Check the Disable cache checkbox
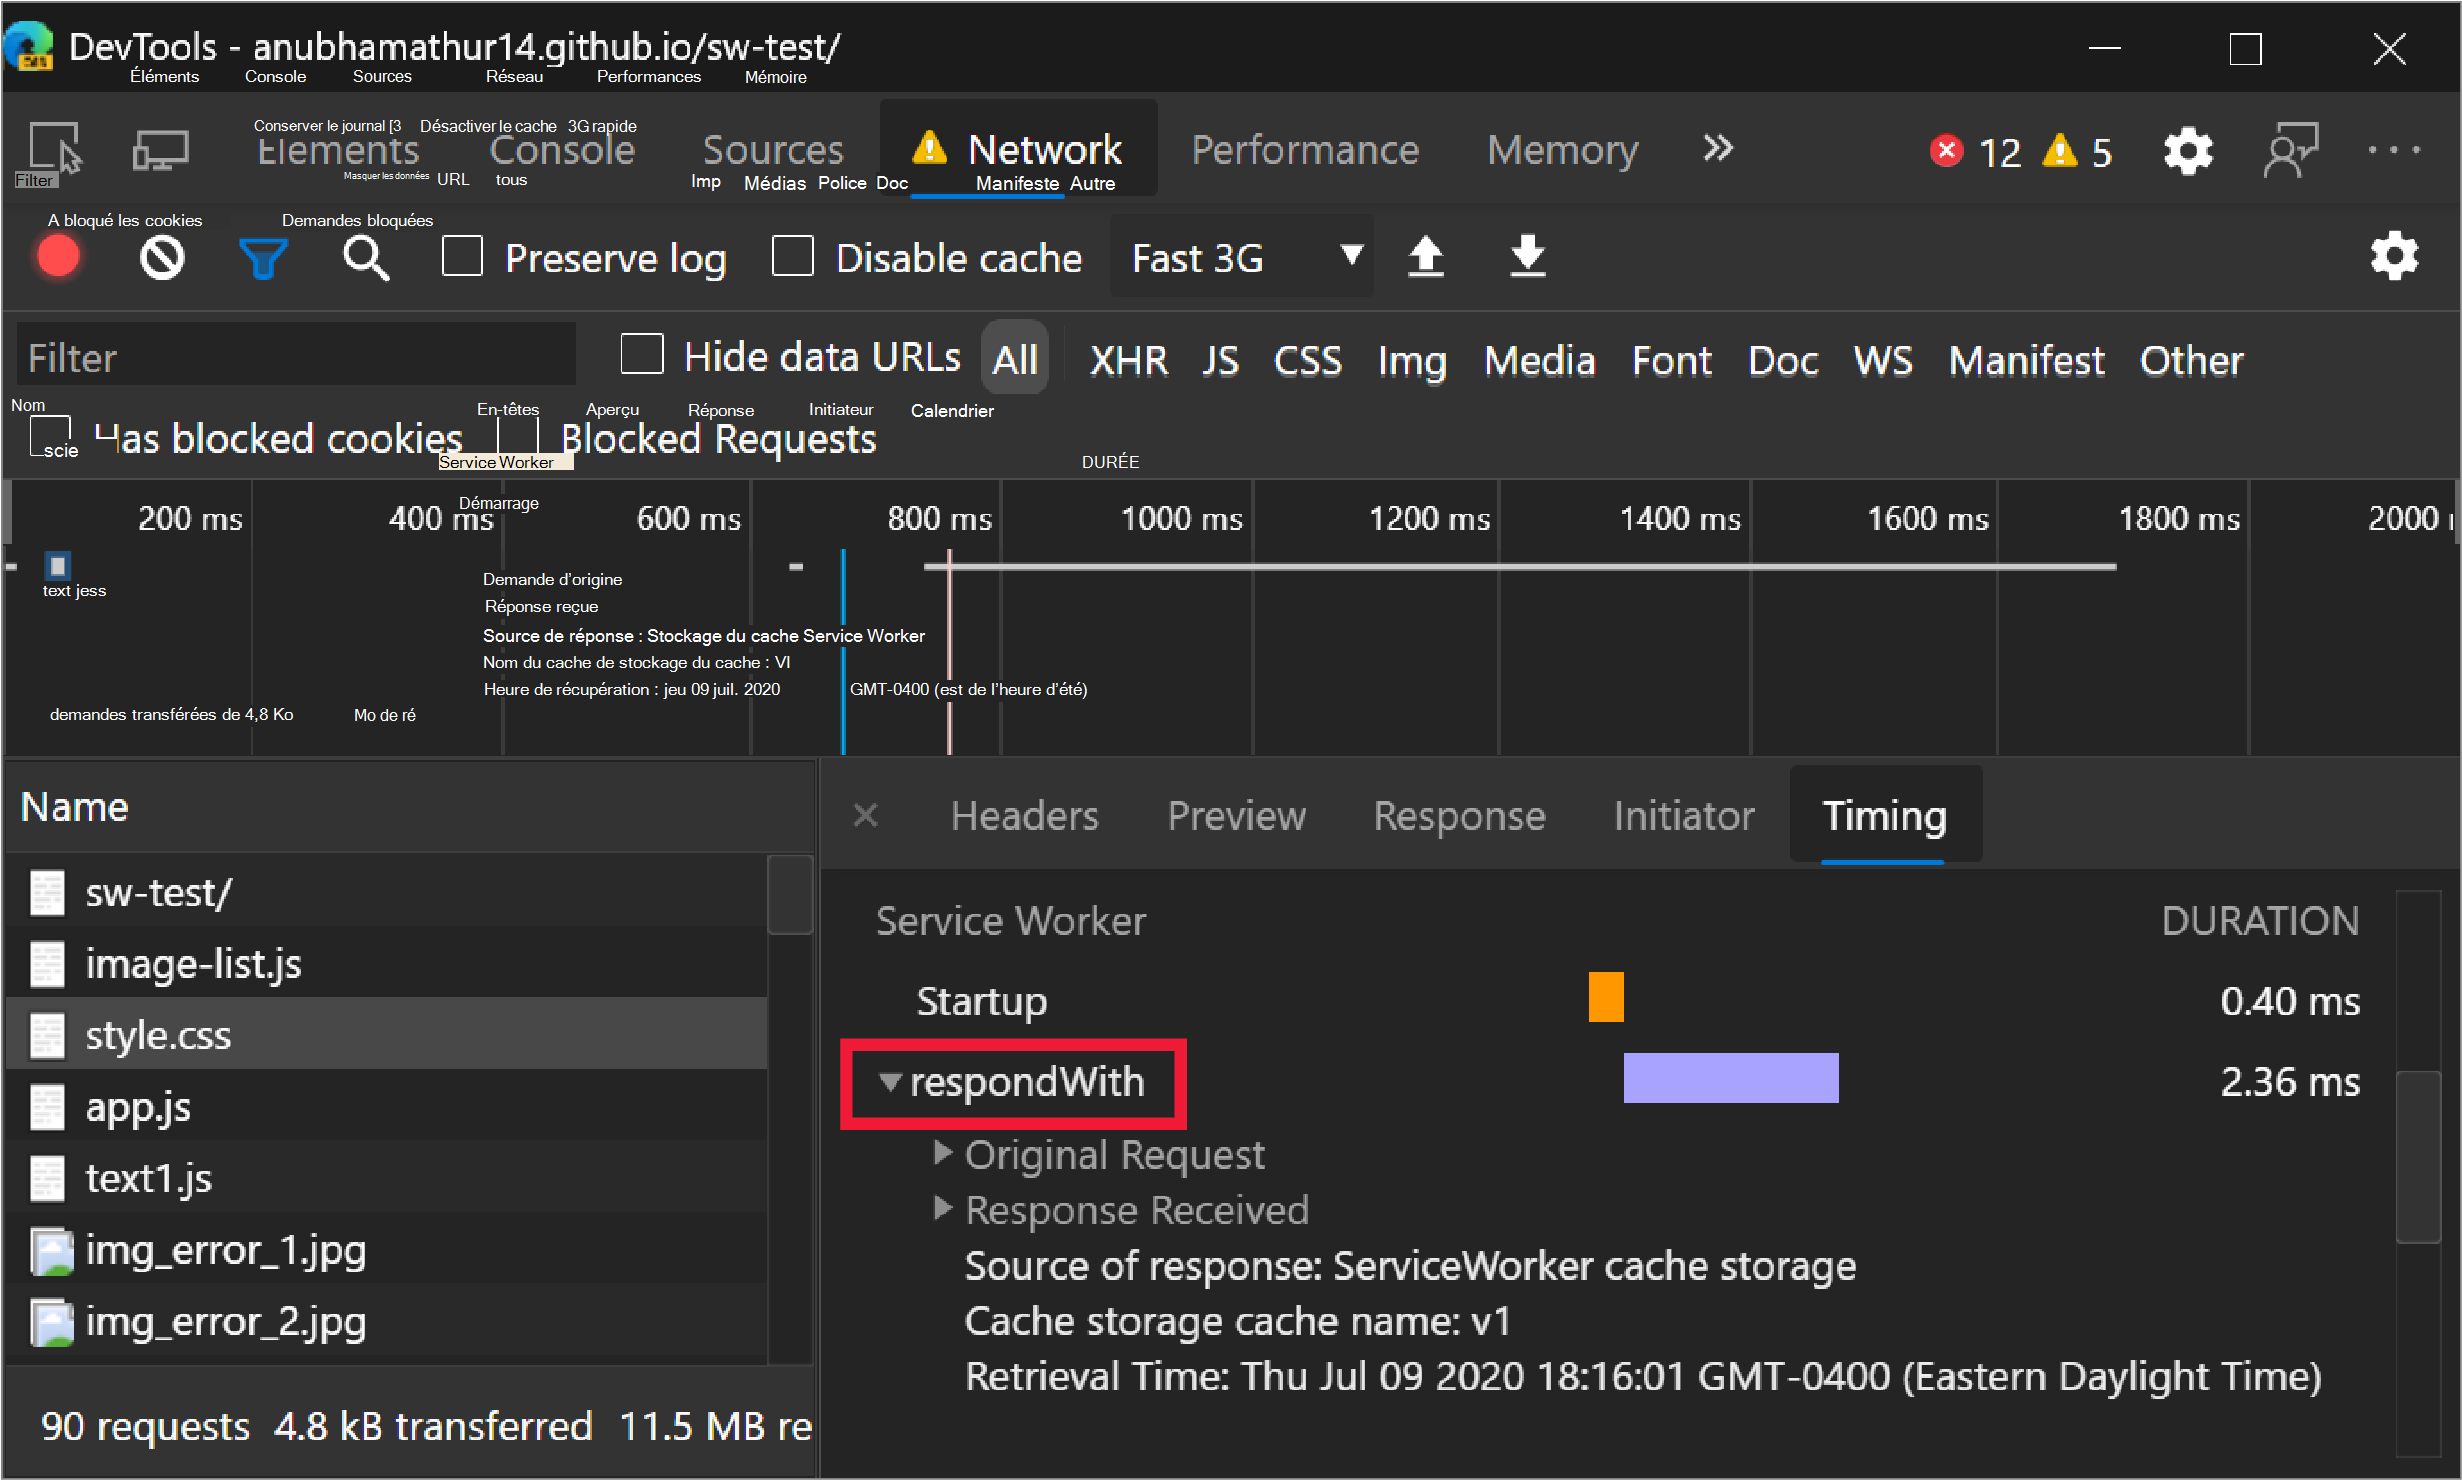Screen dimensions: 2462x1480 (x=793, y=256)
